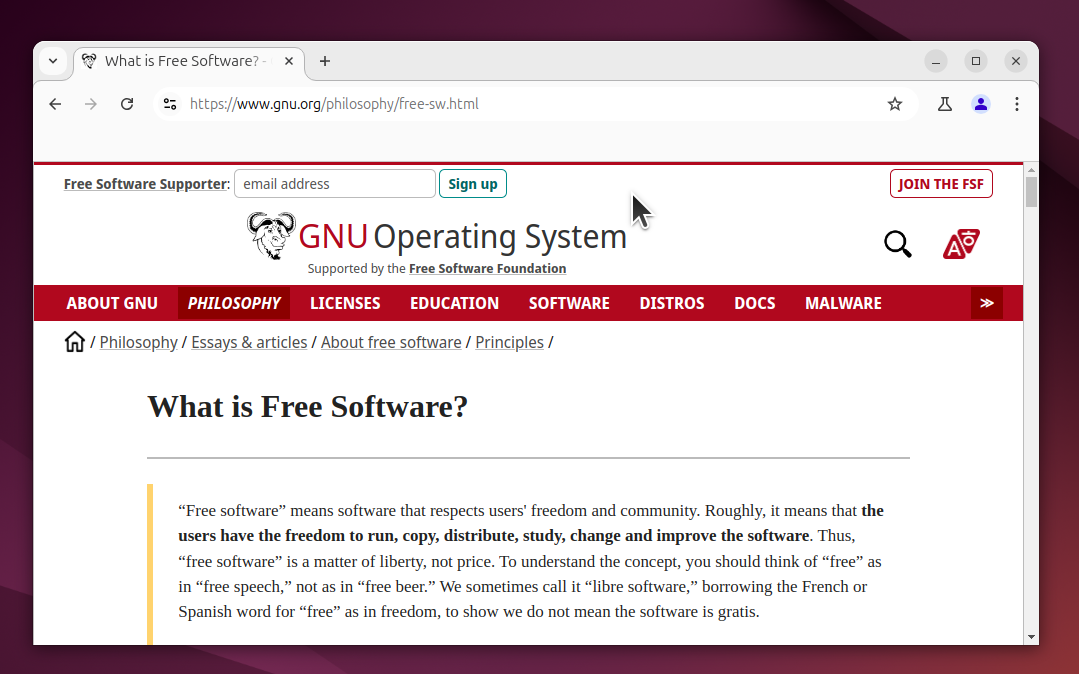This screenshot has height=674, width=1079.
Task: Open the Principles breadcrumb link
Action: (x=509, y=342)
